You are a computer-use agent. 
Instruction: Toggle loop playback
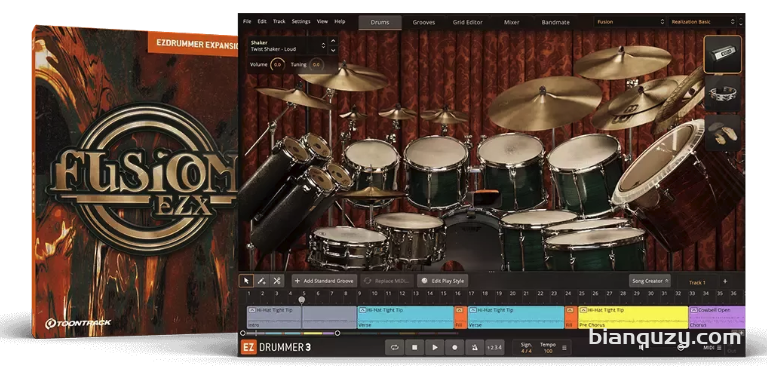coord(394,348)
